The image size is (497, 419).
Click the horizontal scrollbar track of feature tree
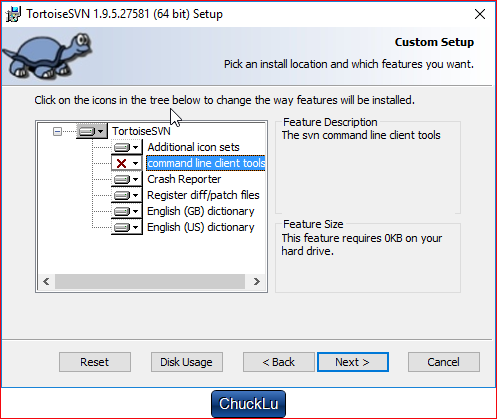[150, 282]
